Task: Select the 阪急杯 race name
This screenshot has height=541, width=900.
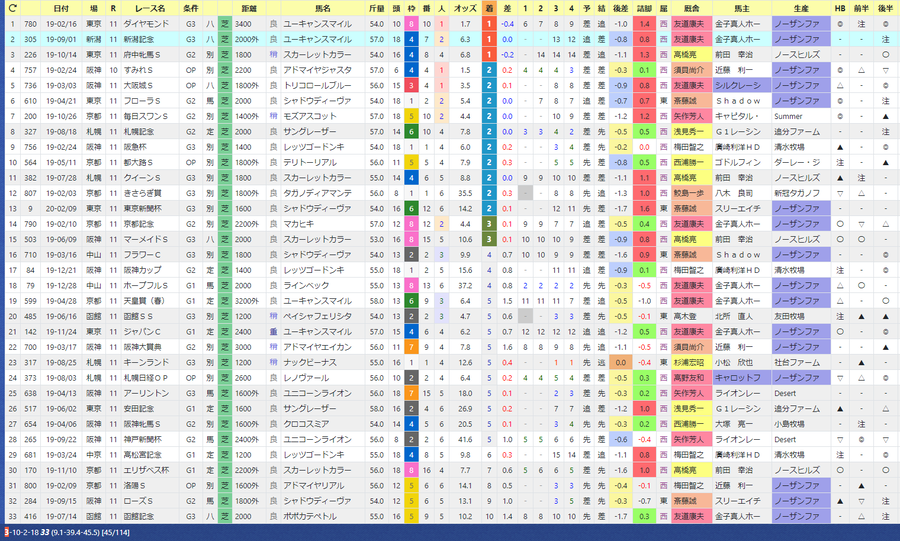Action: click(x=135, y=147)
